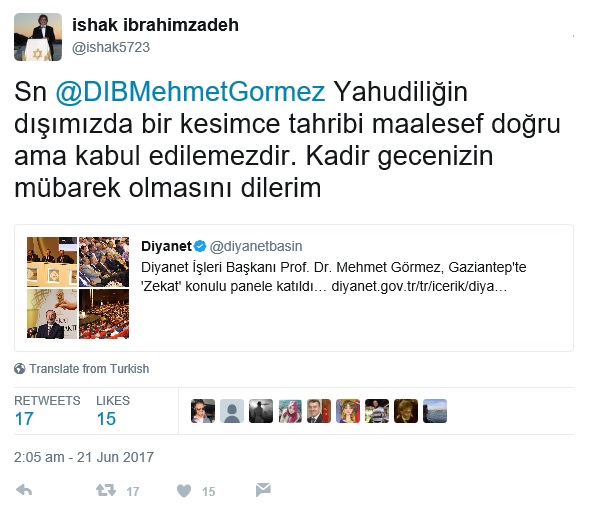Open the quoted tweet's top-left photo

click(x=52, y=262)
